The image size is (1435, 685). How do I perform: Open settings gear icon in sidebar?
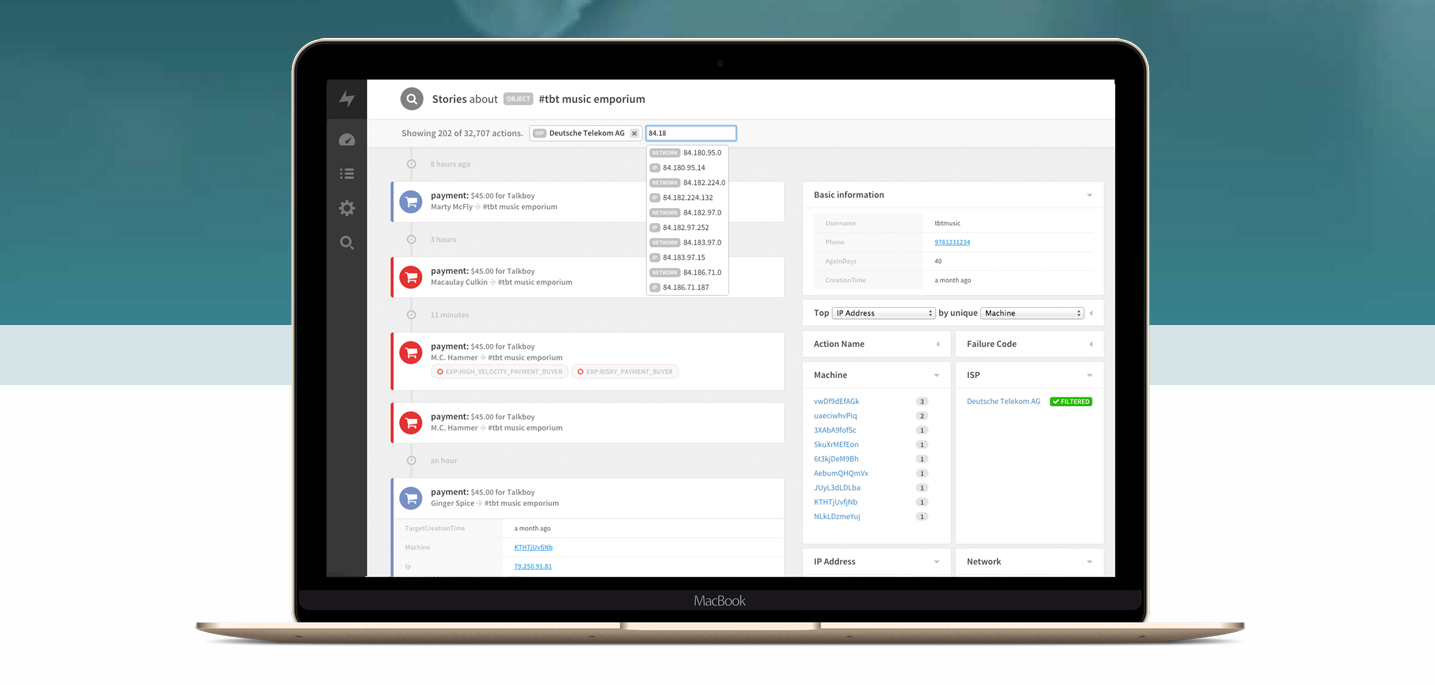[347, 208]
